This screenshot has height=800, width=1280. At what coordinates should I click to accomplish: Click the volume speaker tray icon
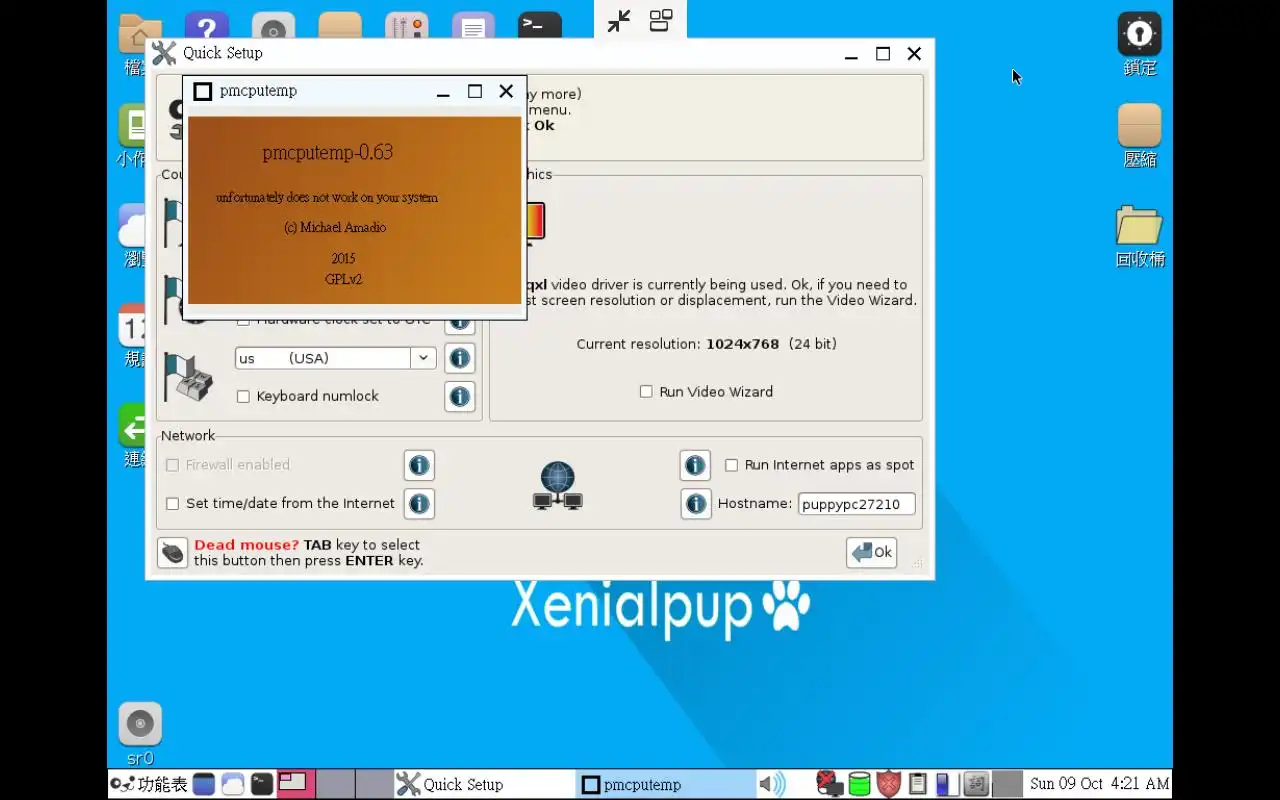772,784
